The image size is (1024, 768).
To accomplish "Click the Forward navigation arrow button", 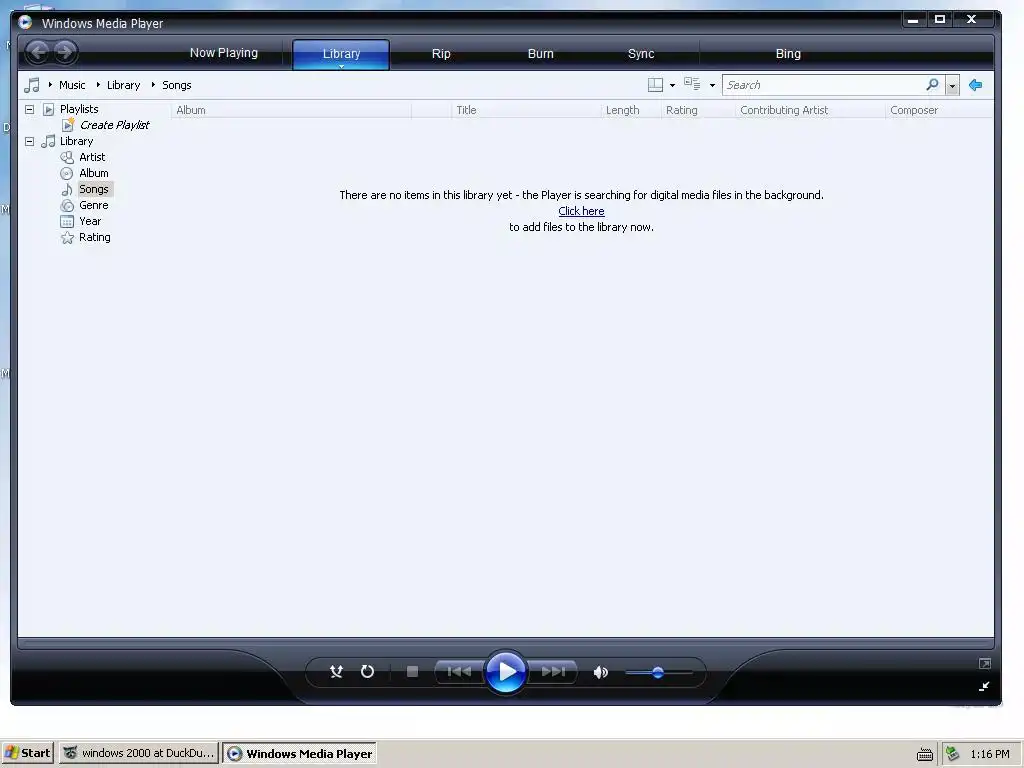I will pos(65,52).
